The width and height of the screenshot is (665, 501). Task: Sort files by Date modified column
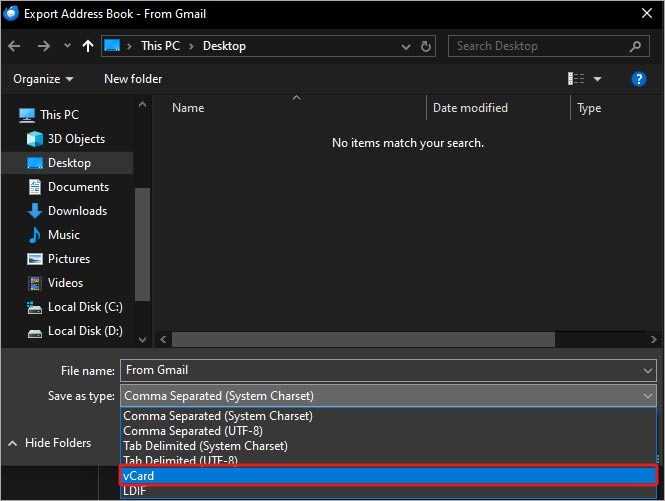pyautogui.click(x=470, y=108)
